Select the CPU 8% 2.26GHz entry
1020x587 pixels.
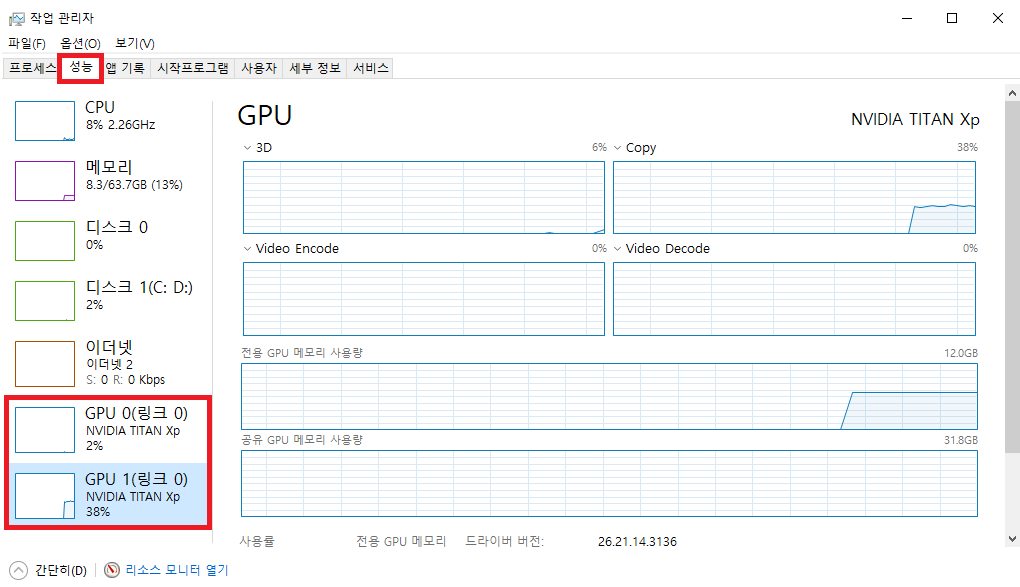(x=108, y=120)
